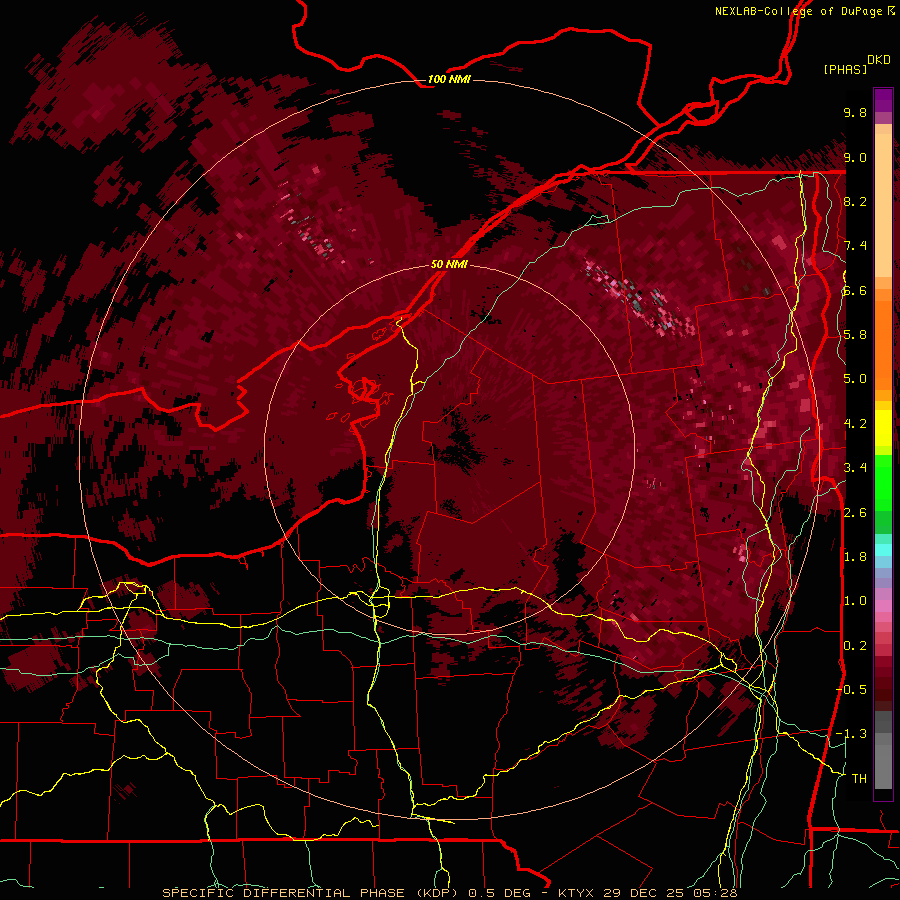This screenshot has width=900, height=900.
Task: Click the 4.2 value on the color scale
Action: pyautogui.click(x=855, y=424)
